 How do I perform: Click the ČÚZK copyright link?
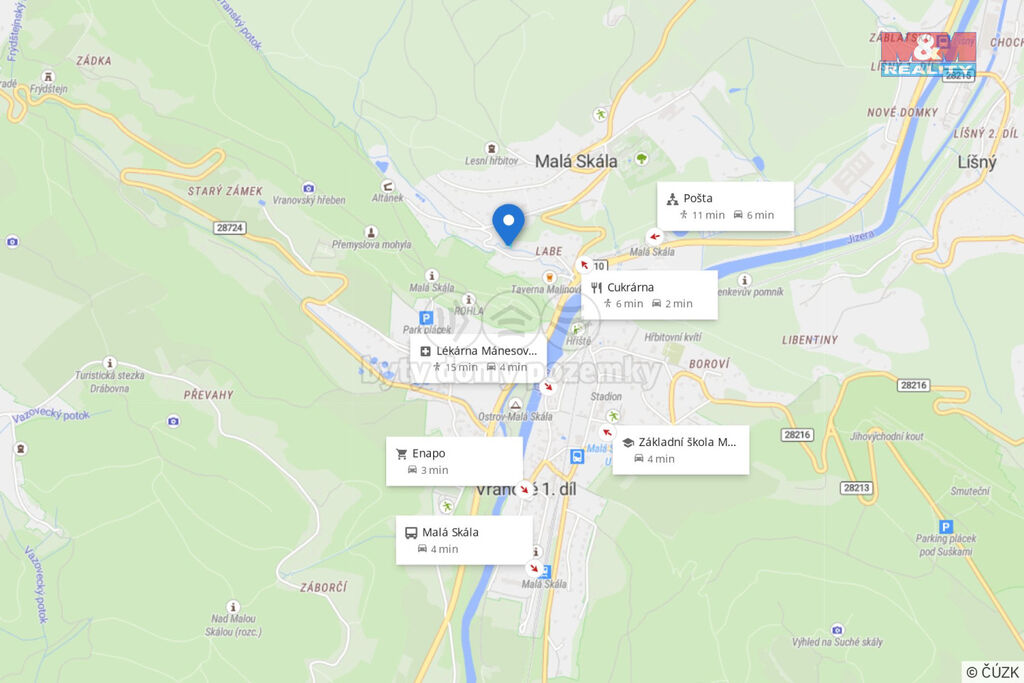[992, 672]
